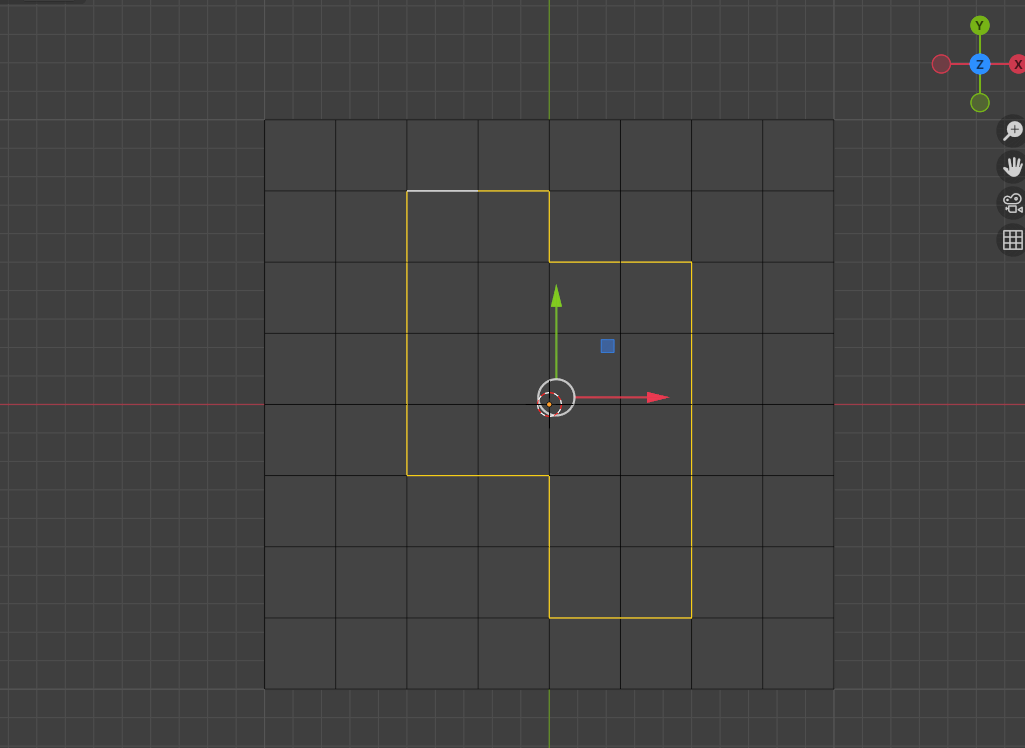This screenshot has width=1025, height=748.
Task: Click the blue Z axis on navigation gizmo
Action: [979, 64]
